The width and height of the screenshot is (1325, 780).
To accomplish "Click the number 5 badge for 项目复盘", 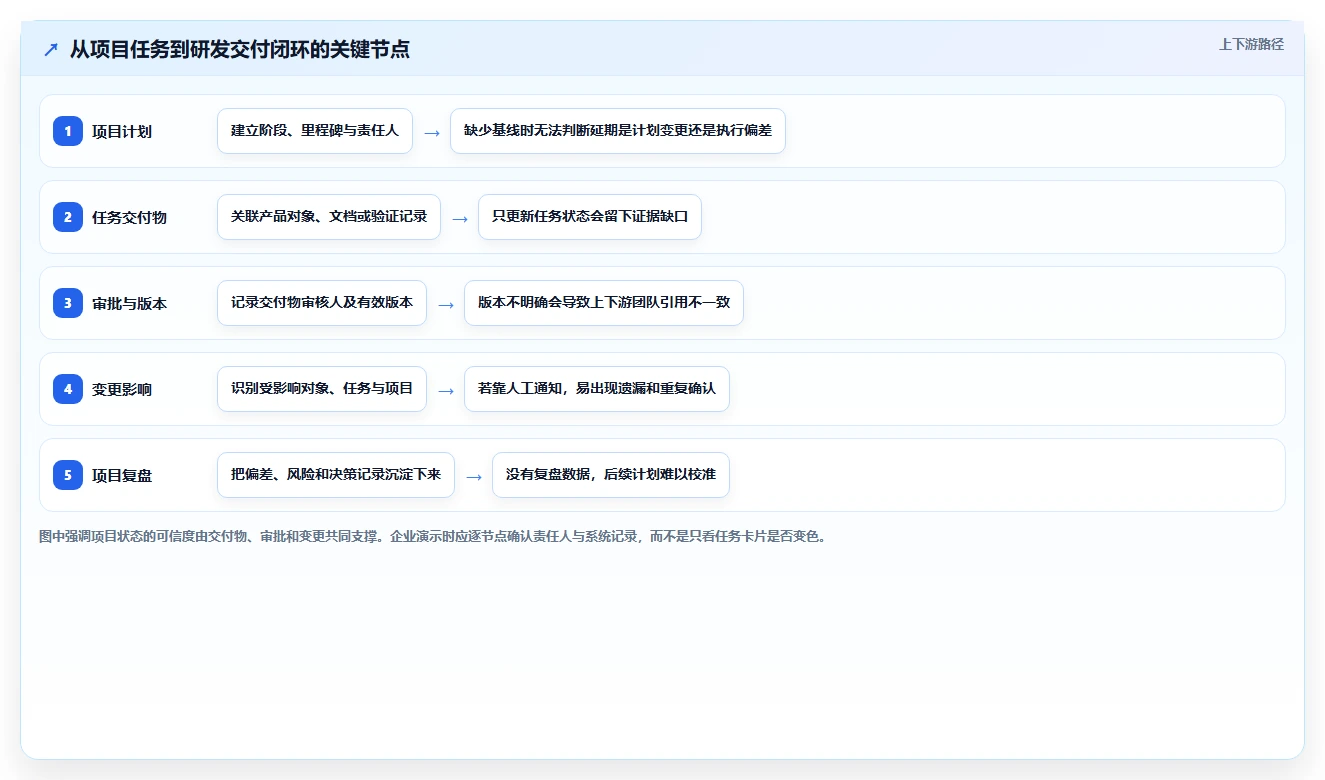I will pyautogui.click(x=68, y=474).
